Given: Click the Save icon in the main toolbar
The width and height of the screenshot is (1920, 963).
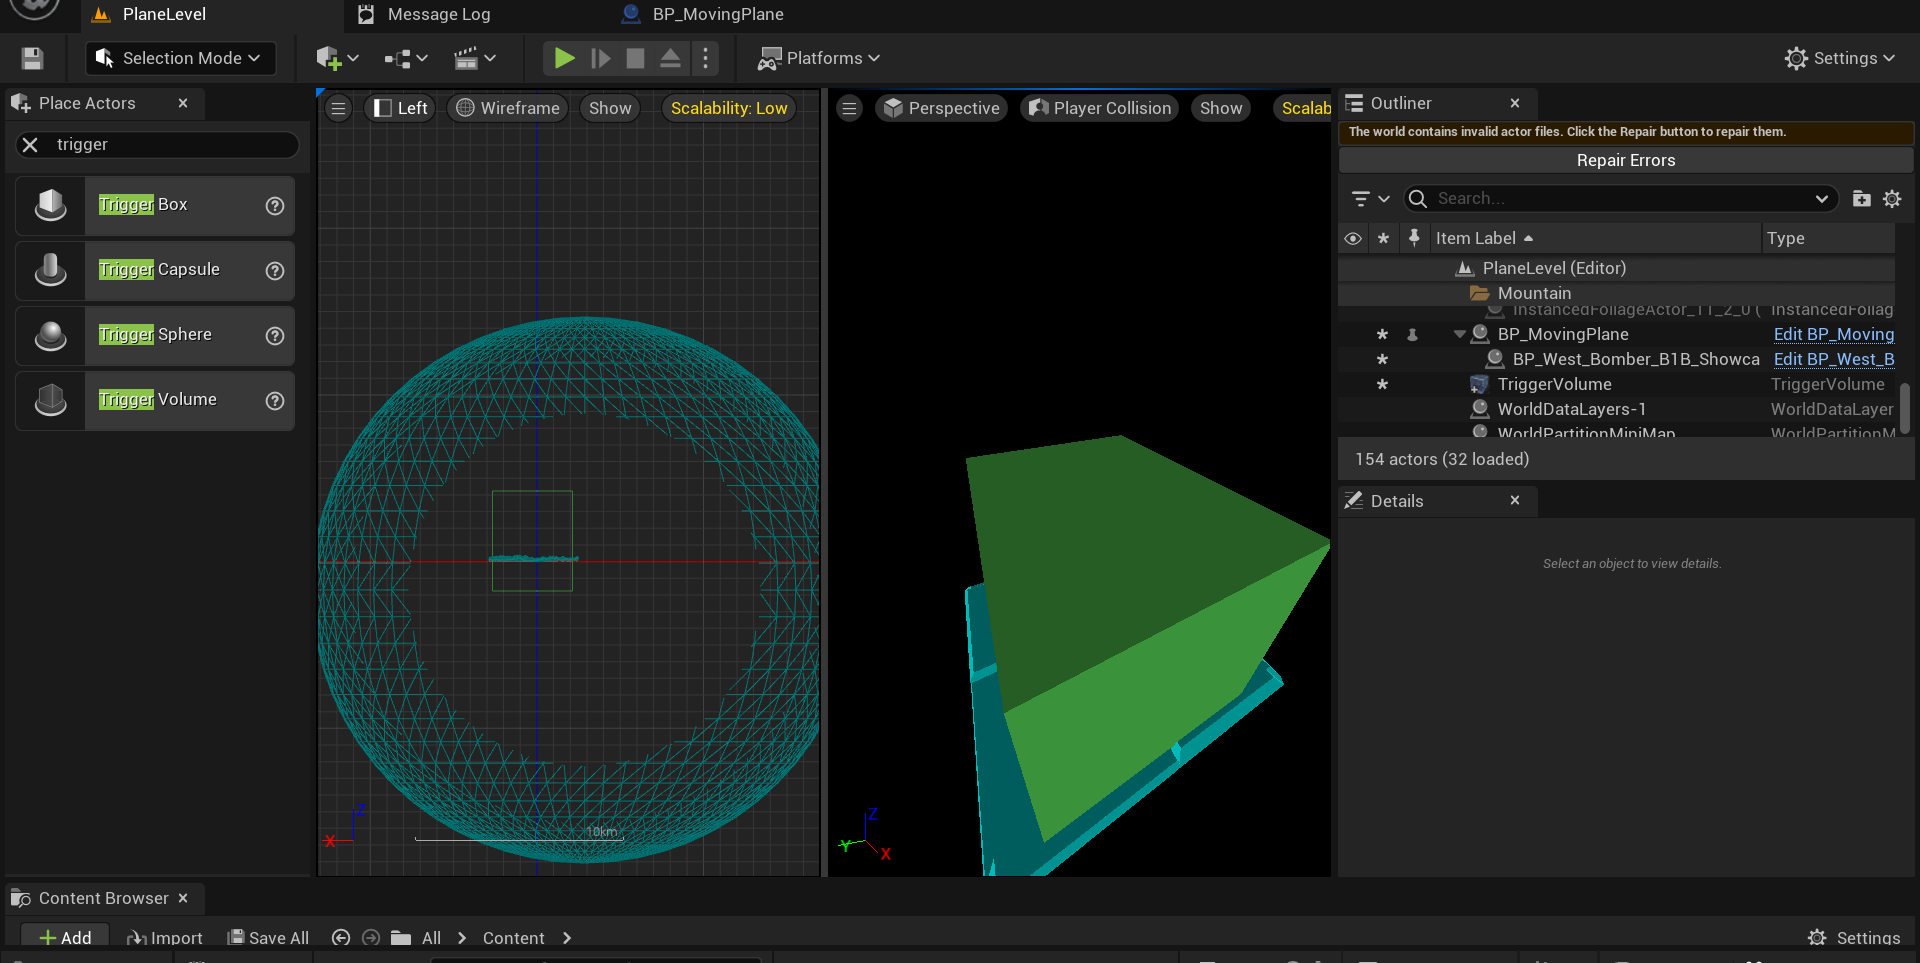Looking at the screenshot, I should point(32,58).
